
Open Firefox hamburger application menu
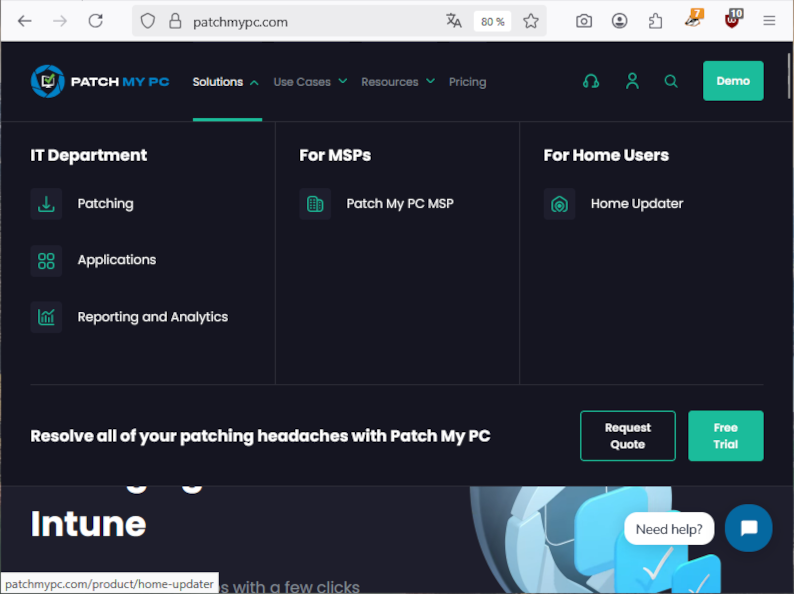(x=769, y=21)
